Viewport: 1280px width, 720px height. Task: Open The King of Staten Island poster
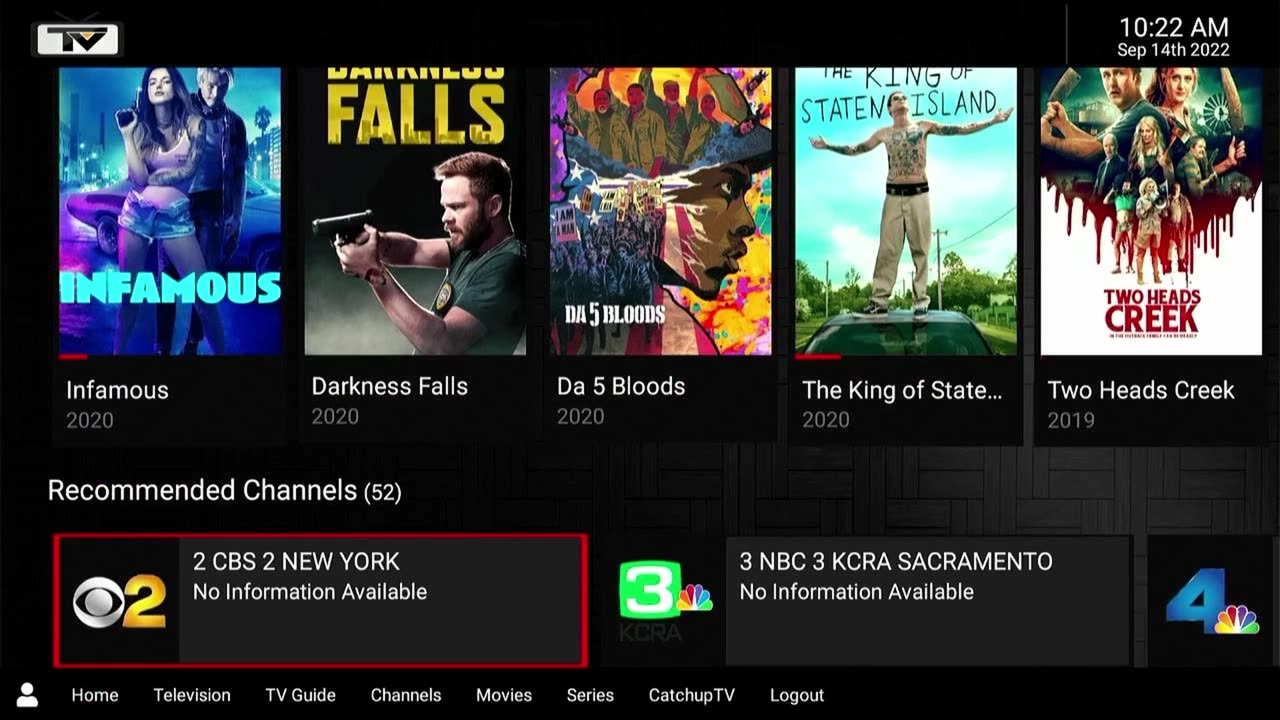[x=906, y=211]
